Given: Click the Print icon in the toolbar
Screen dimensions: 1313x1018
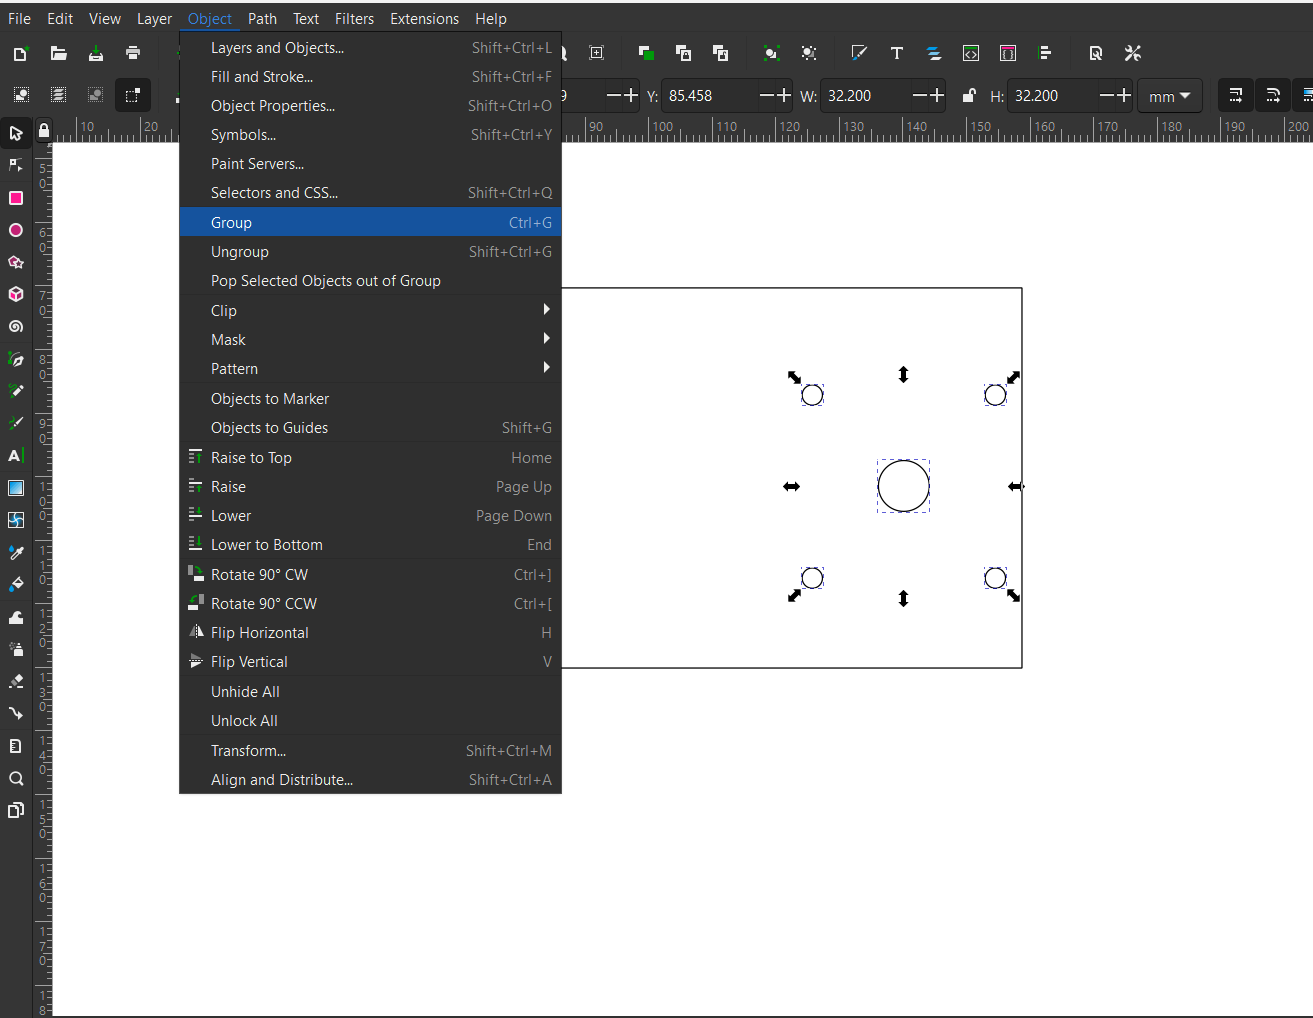Looking at the screenshot, I should coord(133,54).
